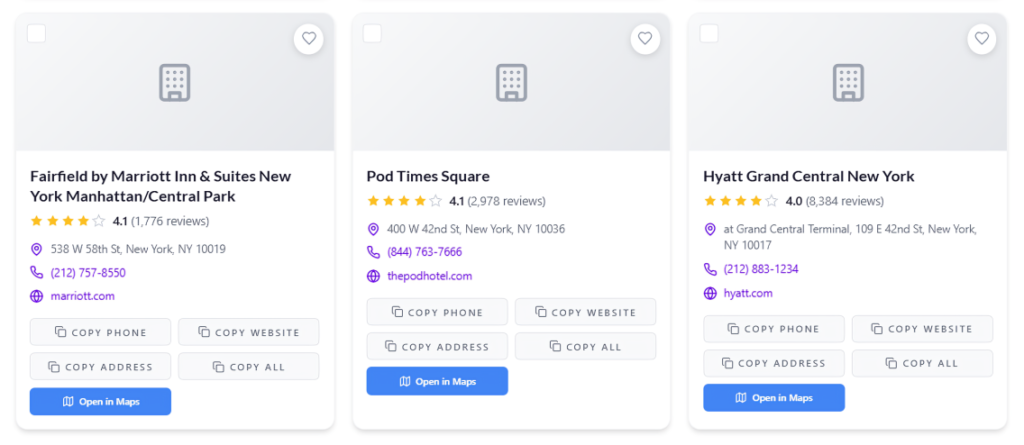
Task: Click the 1,776 reviews text
Action: 170,221
